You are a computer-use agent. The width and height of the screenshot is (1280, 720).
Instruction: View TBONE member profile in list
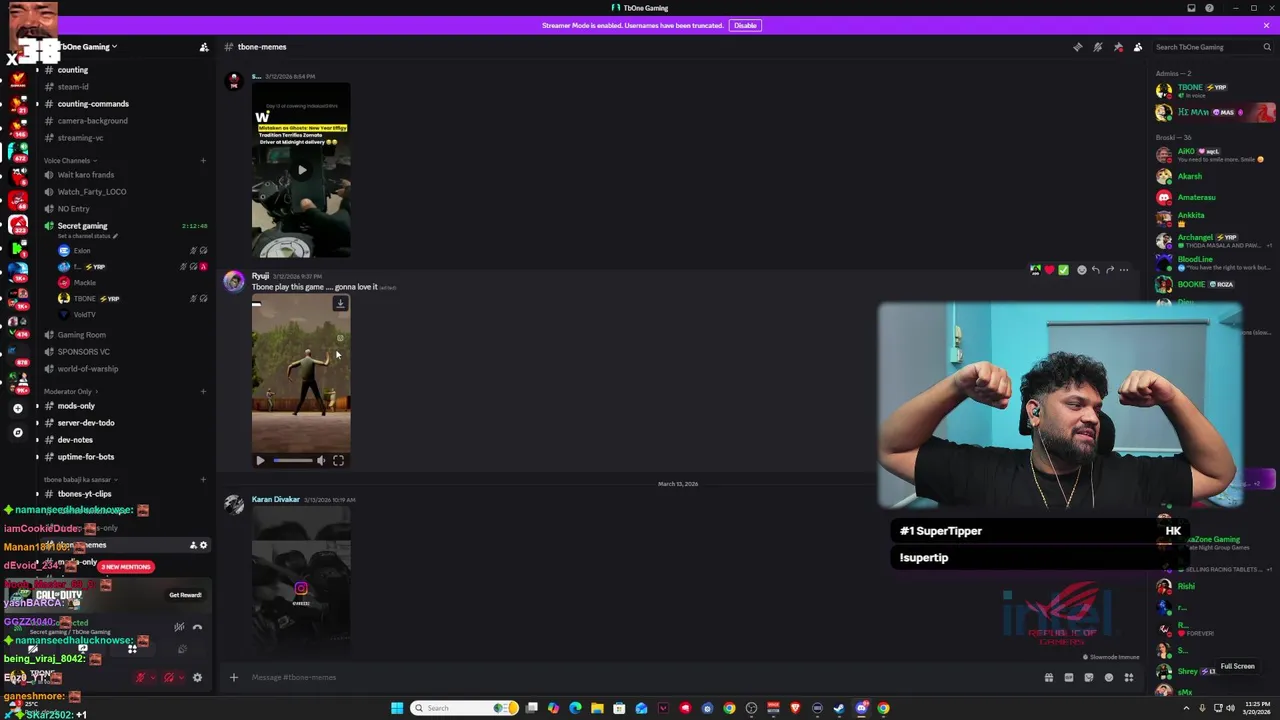click(1215, 90)
